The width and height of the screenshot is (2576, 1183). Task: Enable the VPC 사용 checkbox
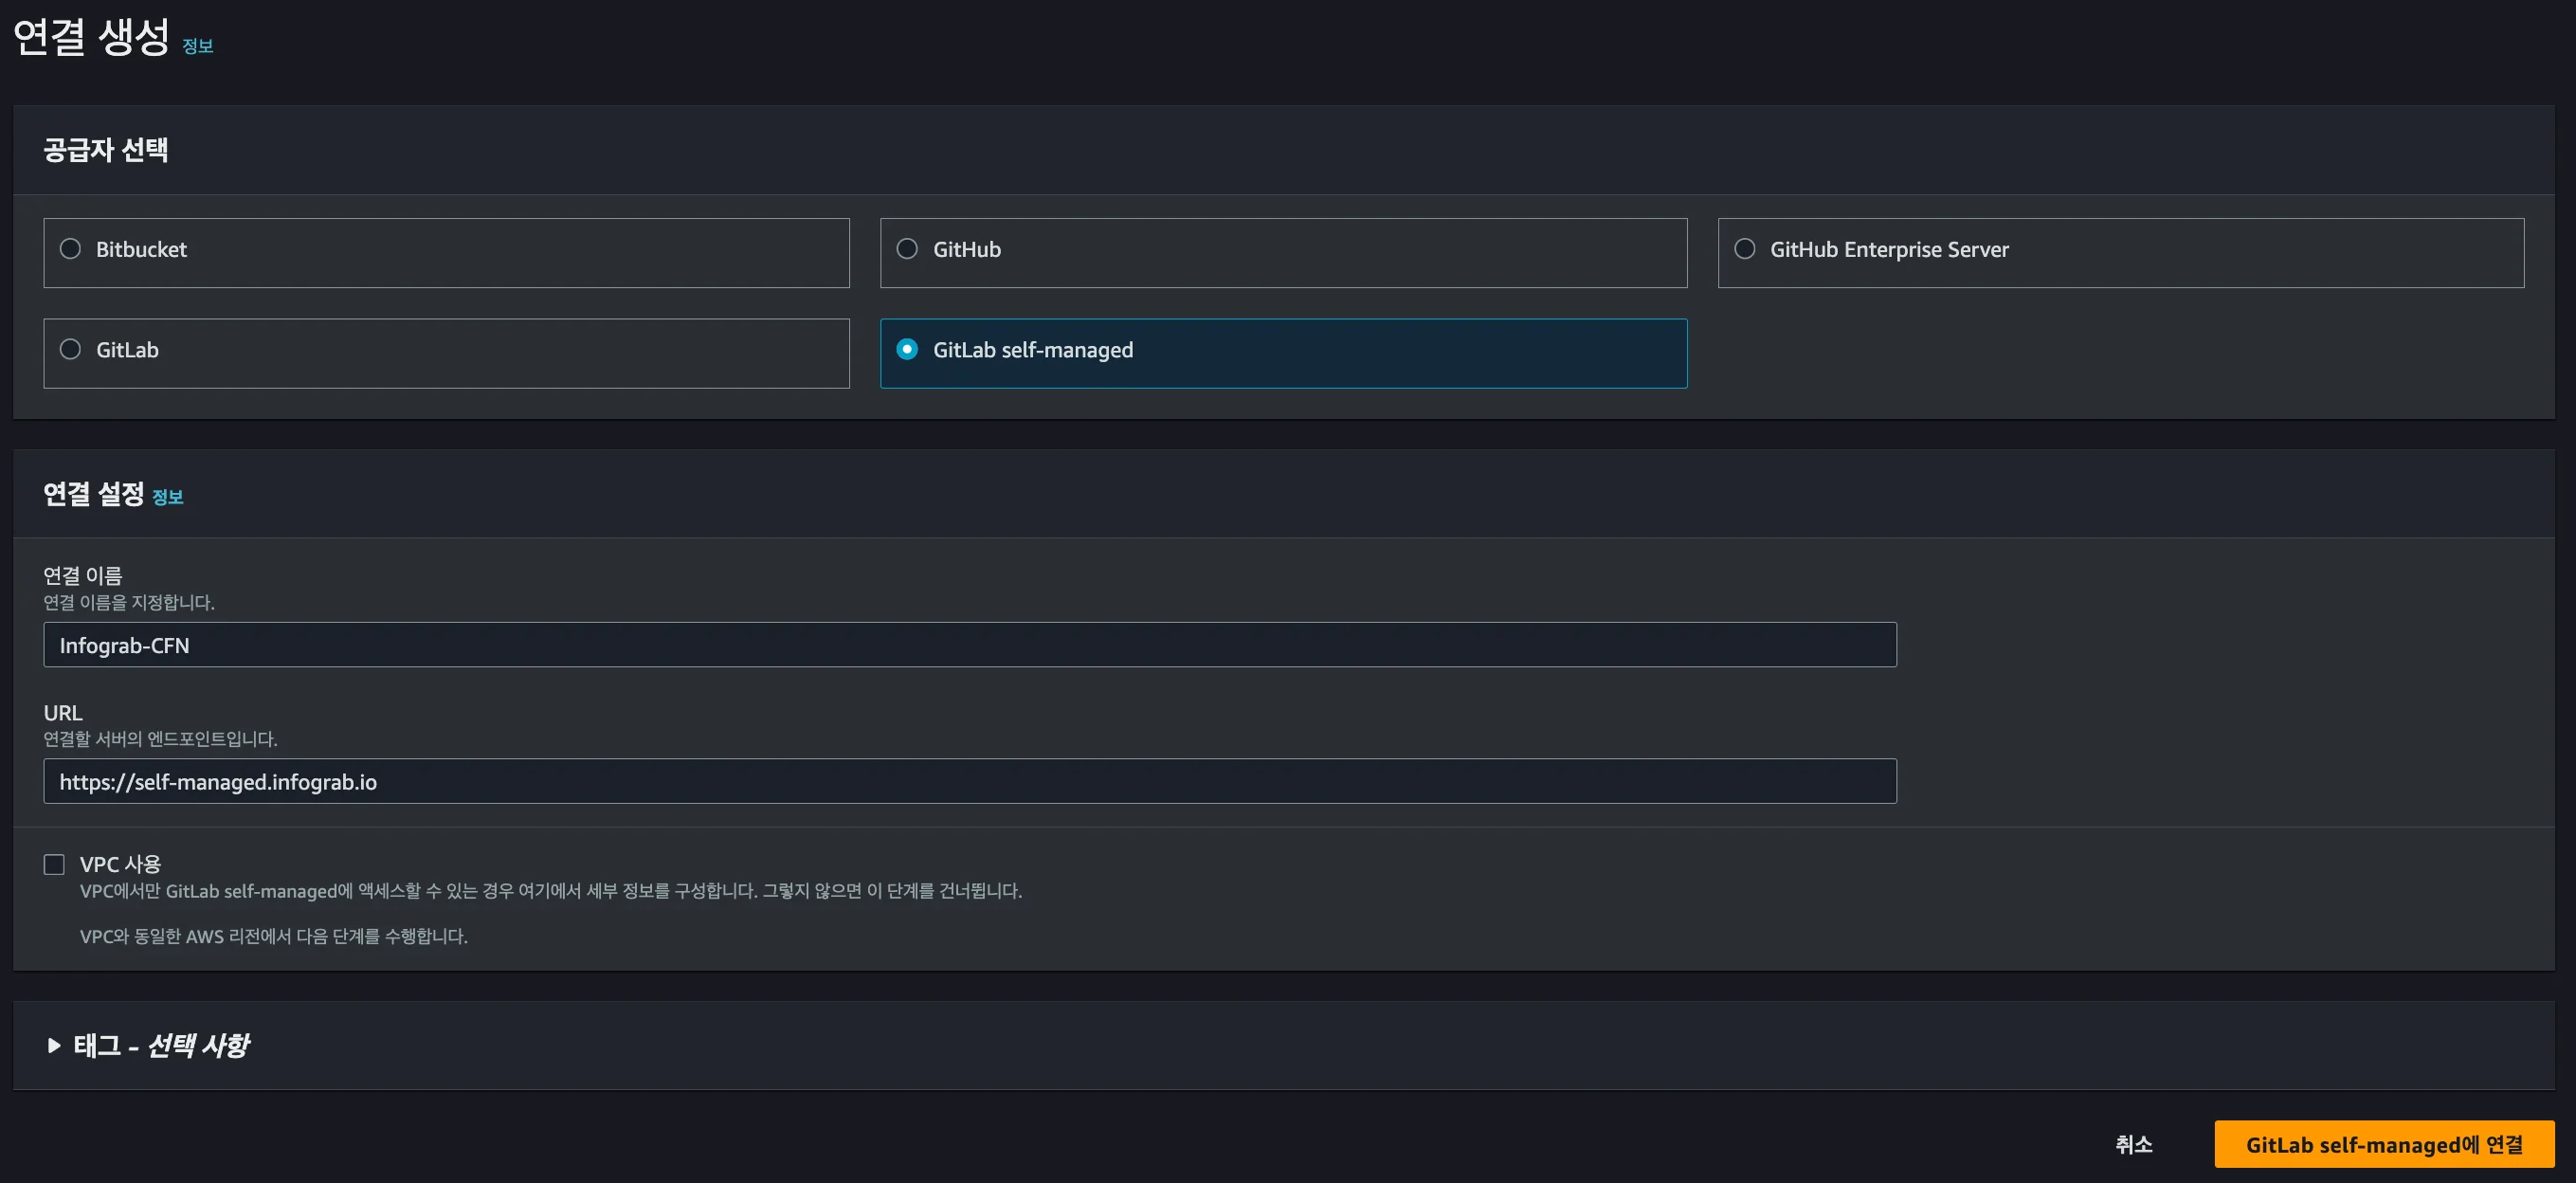pyautogui.click(x=54, y=864)
